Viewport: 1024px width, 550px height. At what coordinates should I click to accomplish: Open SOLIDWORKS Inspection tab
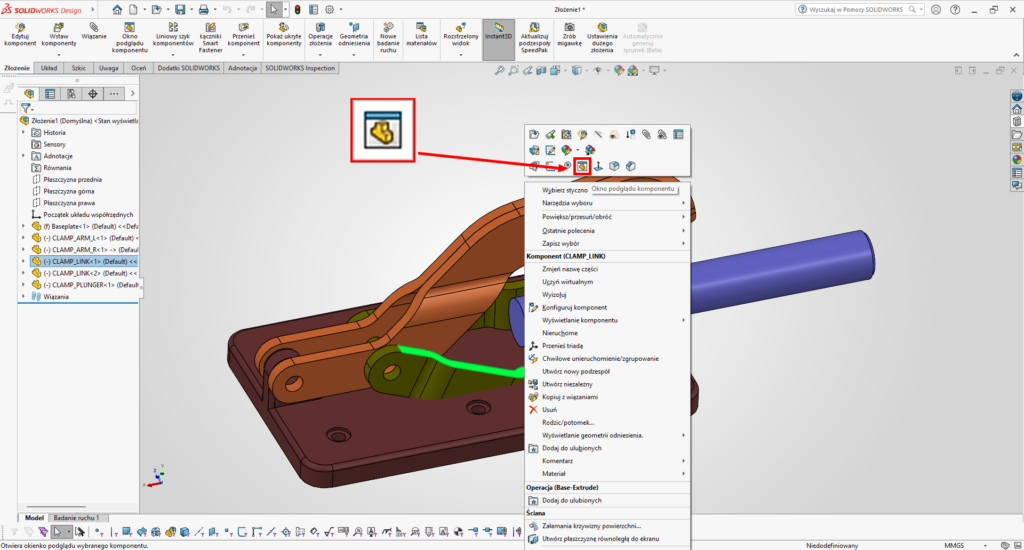click(x=300, y=68)
